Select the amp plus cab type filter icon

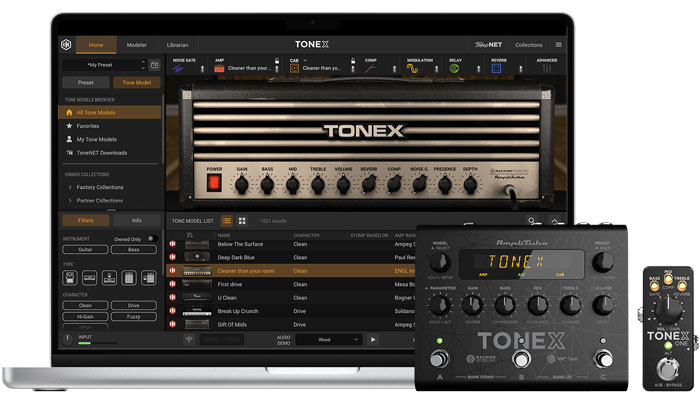point(129,278)
